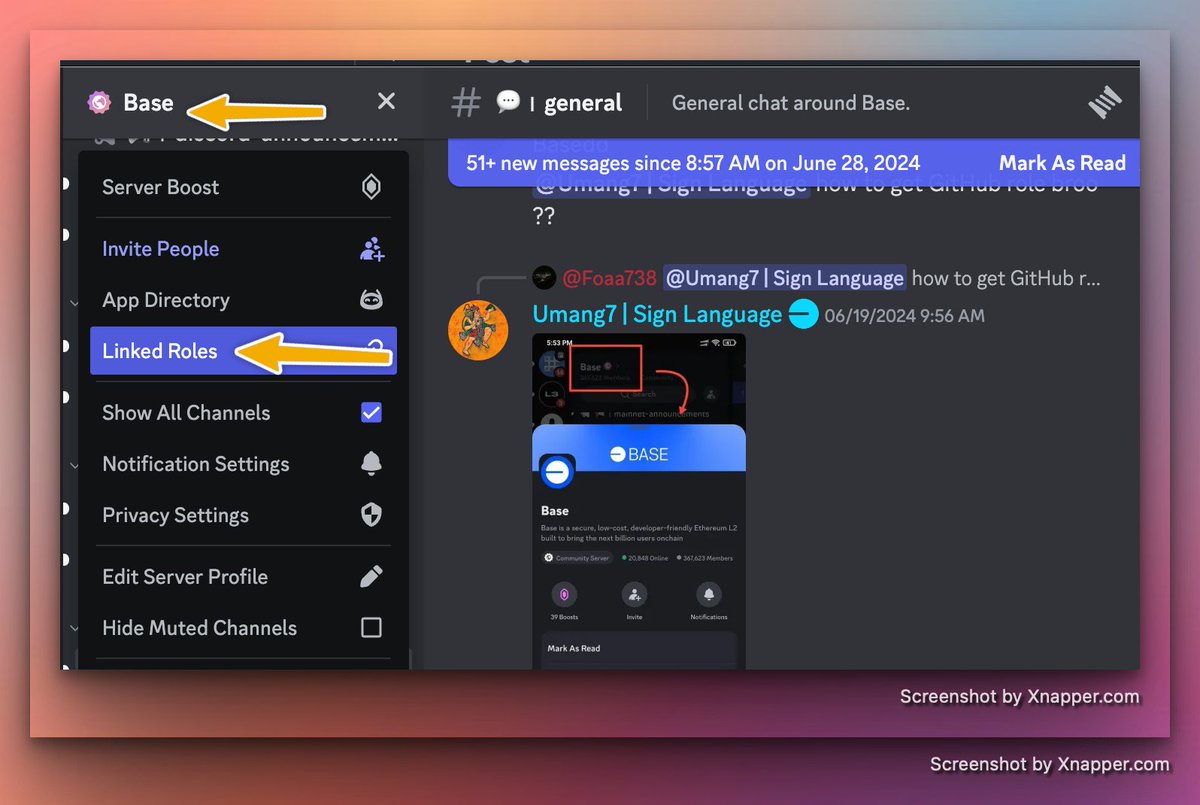Open the threads icon in channel header
Screen dimensions: 1200x805
1106,103
